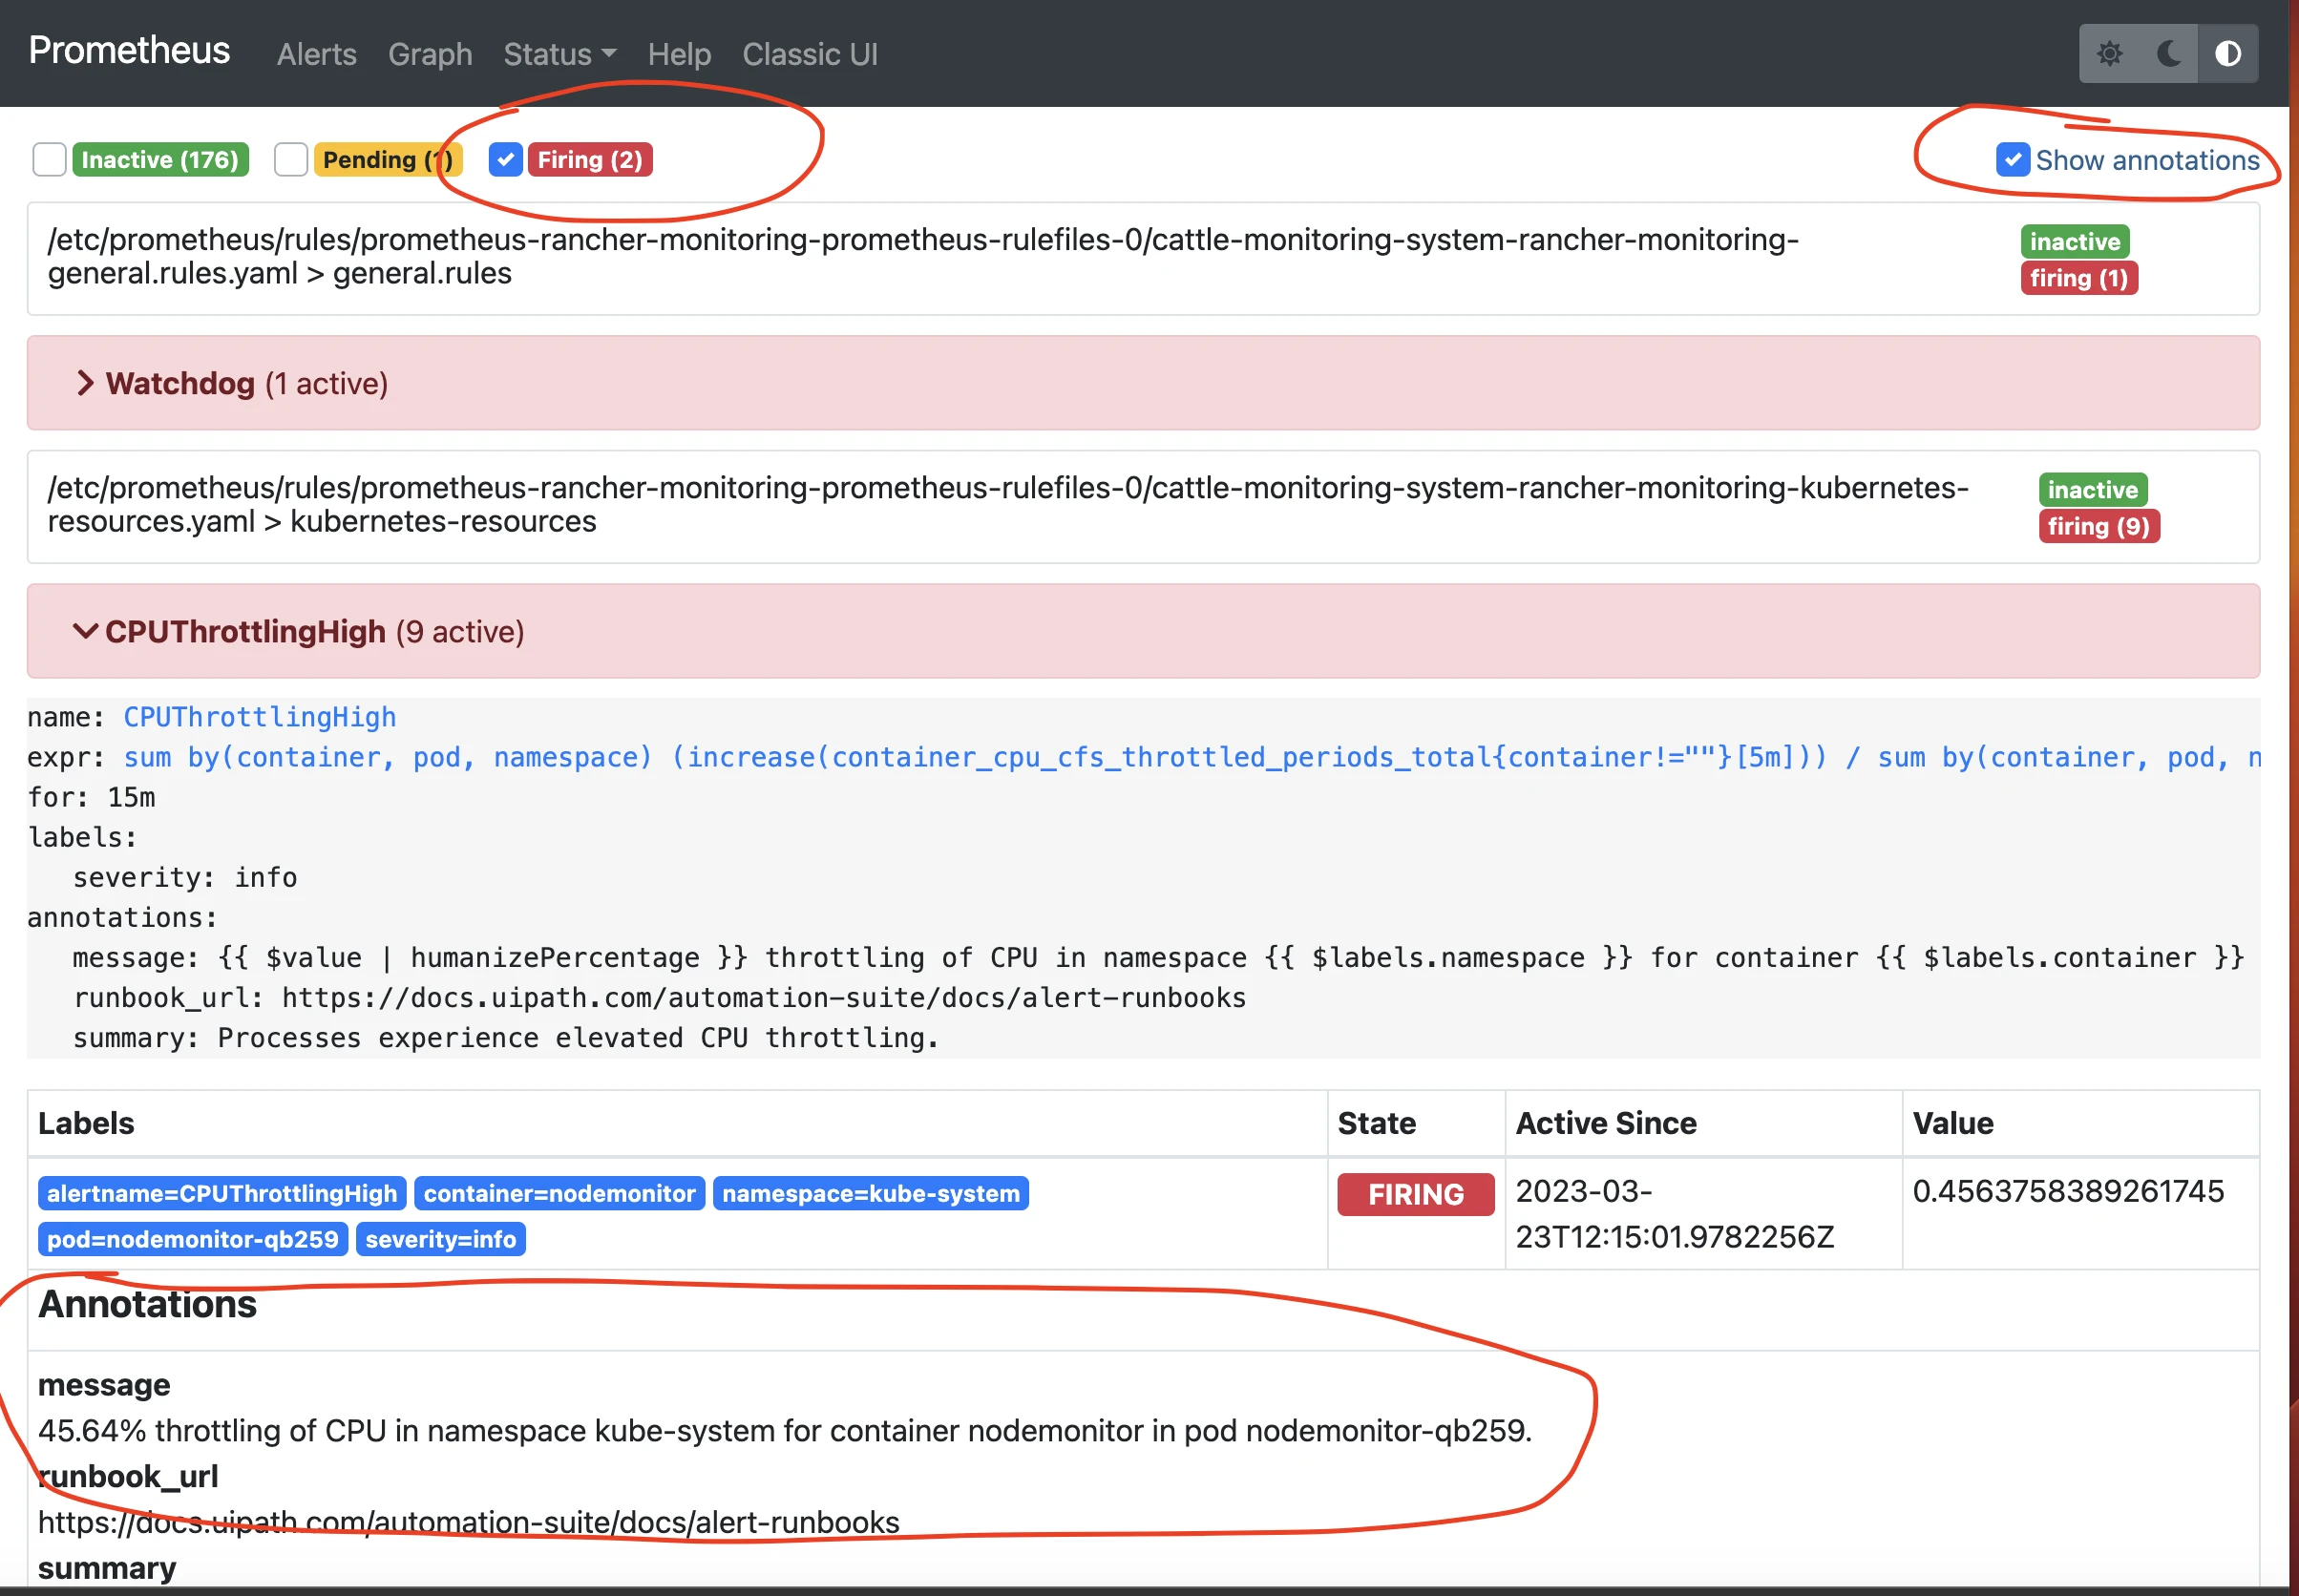The image size is (2299, 1596).
Task: Click the inactive badge for general.rules
Action: (x=2075, y=242)
